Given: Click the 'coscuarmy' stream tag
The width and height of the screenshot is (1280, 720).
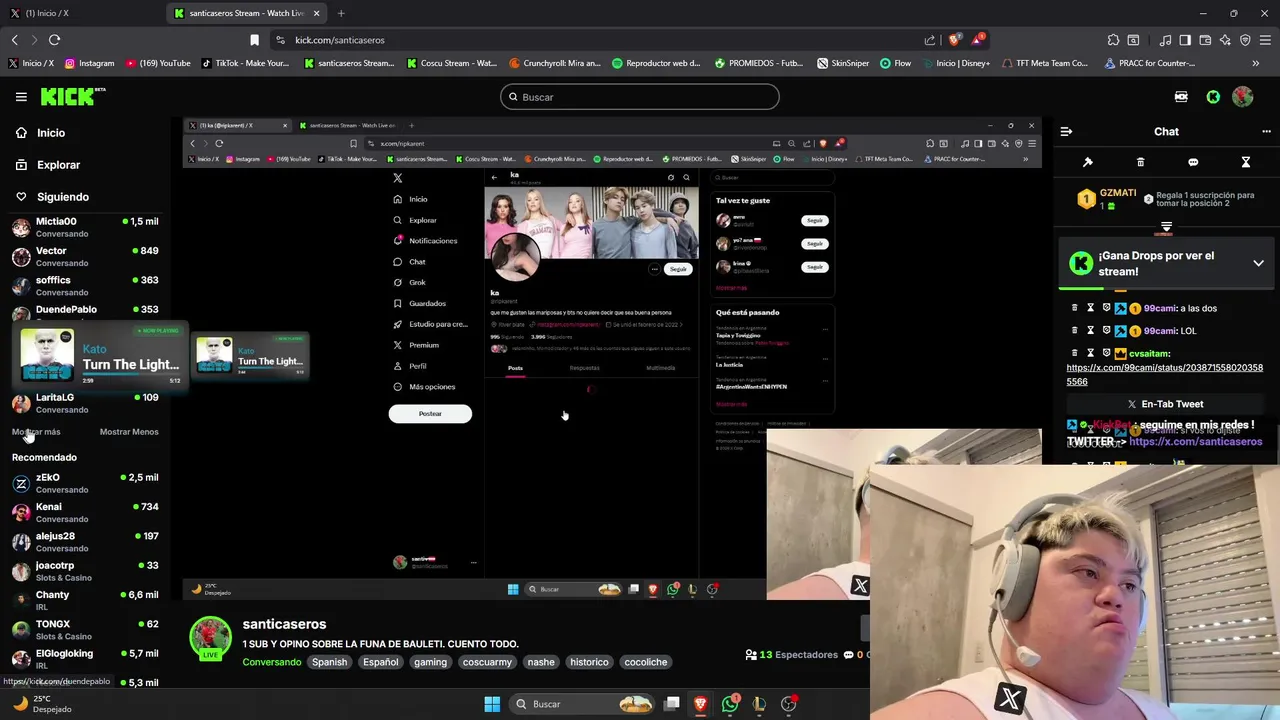Looking at the screenshot, I should pyautogui.click(x=487, y=662).
